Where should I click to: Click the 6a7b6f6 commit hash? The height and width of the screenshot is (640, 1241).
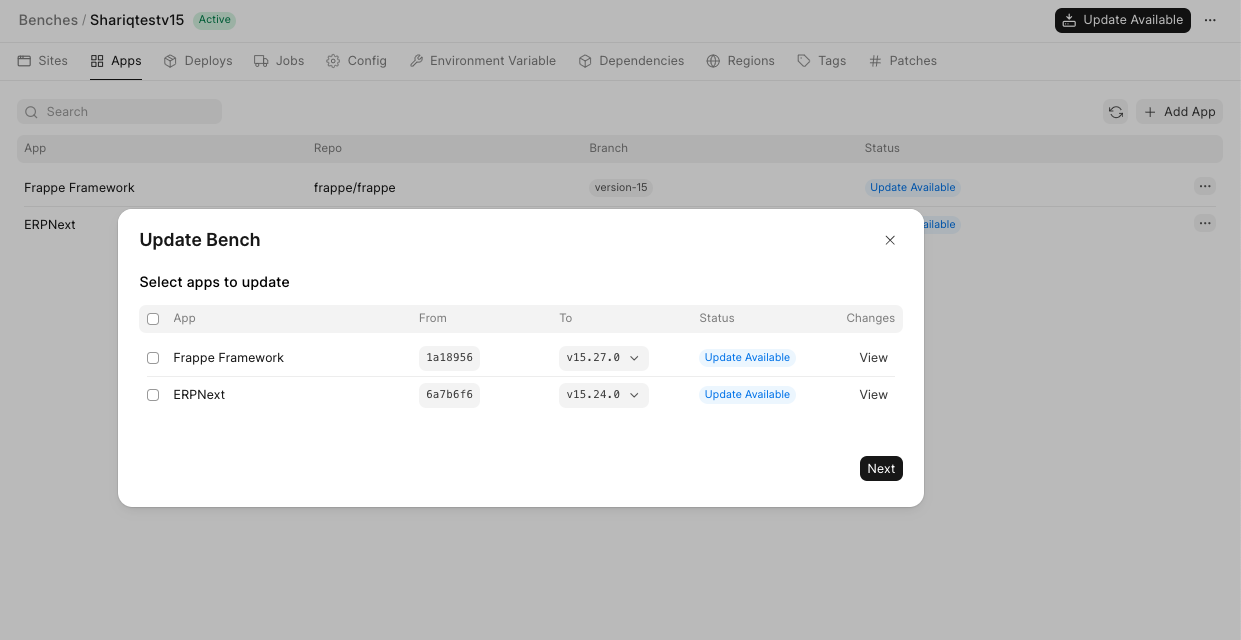pyautogui.click(x=449, y=395)
